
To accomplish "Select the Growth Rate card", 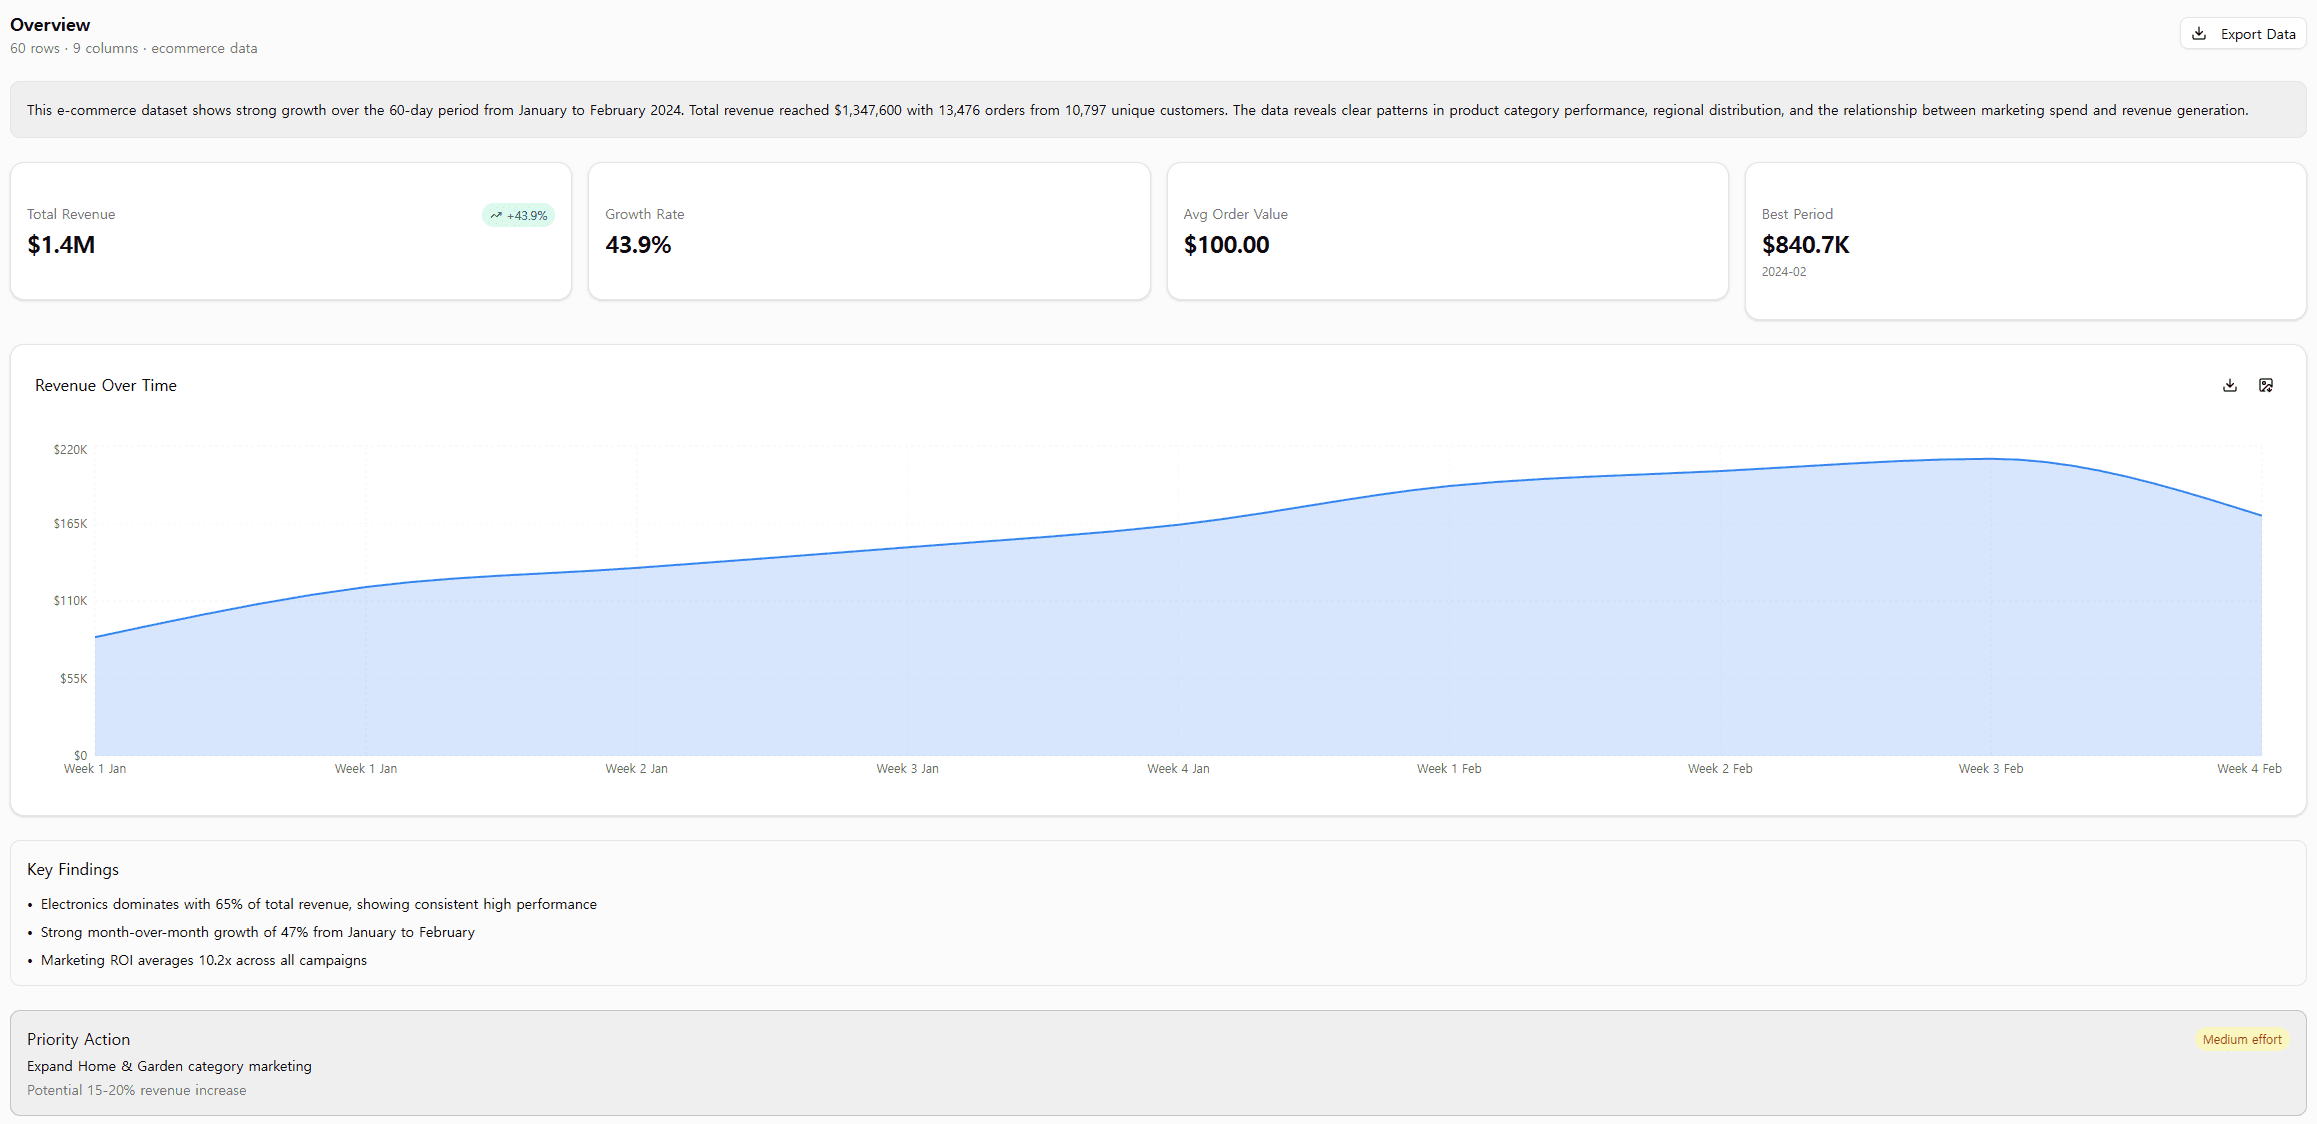I will [x=869, y=231].
